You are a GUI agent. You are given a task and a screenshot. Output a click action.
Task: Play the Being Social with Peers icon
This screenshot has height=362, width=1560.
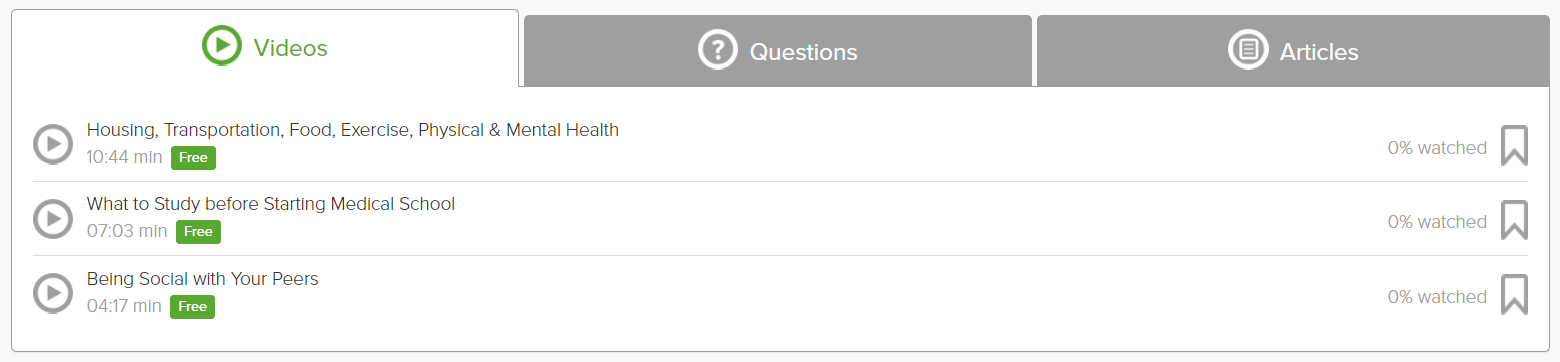[x=53, y=293]
